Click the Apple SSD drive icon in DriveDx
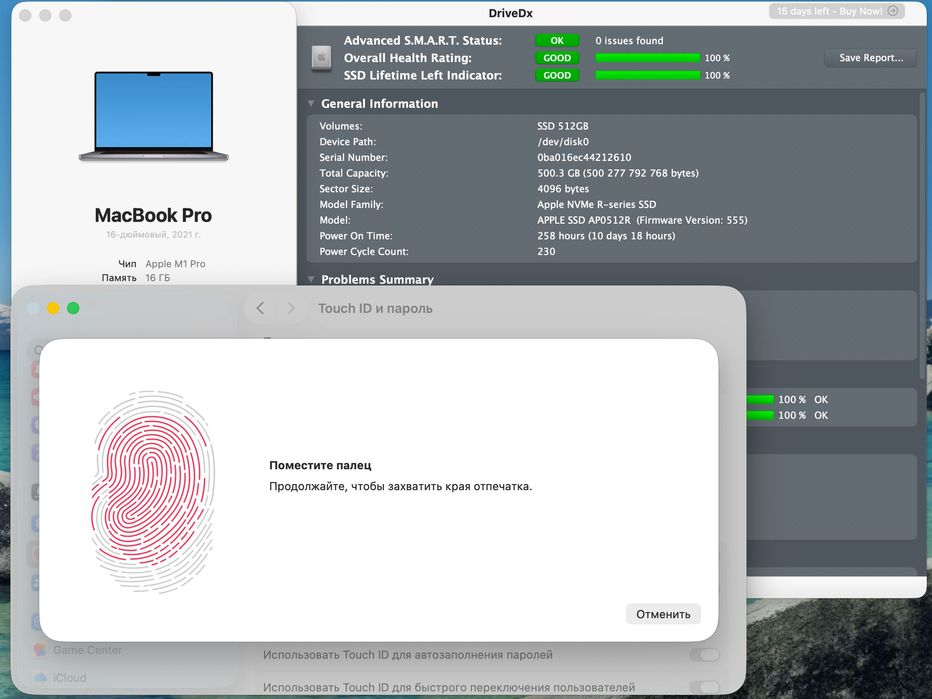Screen dimensions: 932x699 coord(322,58)
